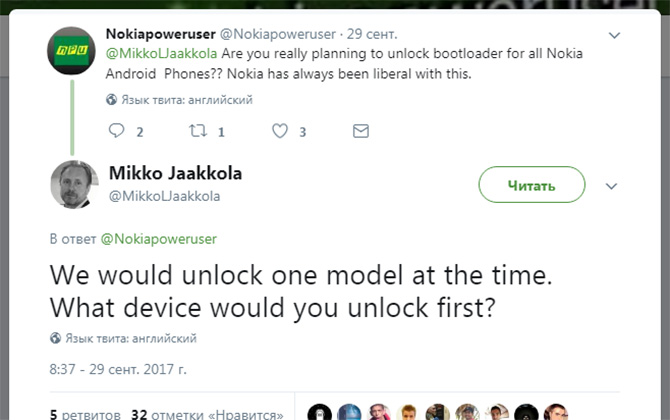Image resolution: width=670 pixels, height=420 pixels.
Task: Click globe icon beside first tweet's language
Action: 111,100
